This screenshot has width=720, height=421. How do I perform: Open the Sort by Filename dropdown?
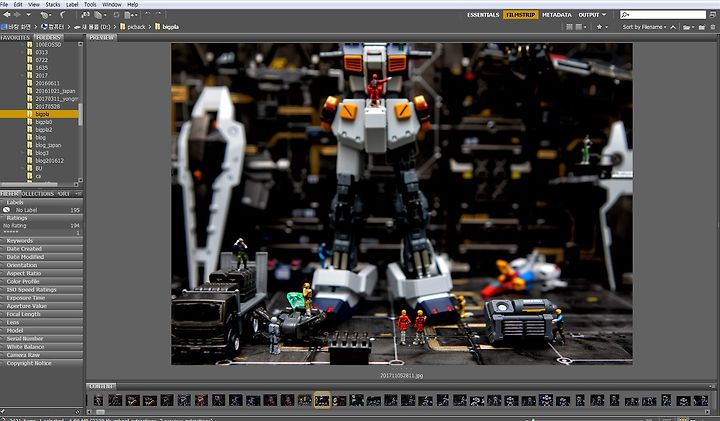[645, 27]
